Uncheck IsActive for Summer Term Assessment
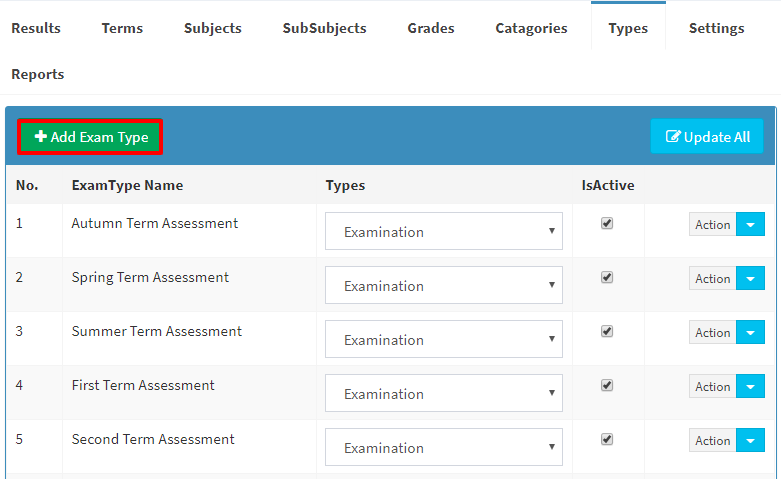Screen dimensions: 781x479 [607, 331]
